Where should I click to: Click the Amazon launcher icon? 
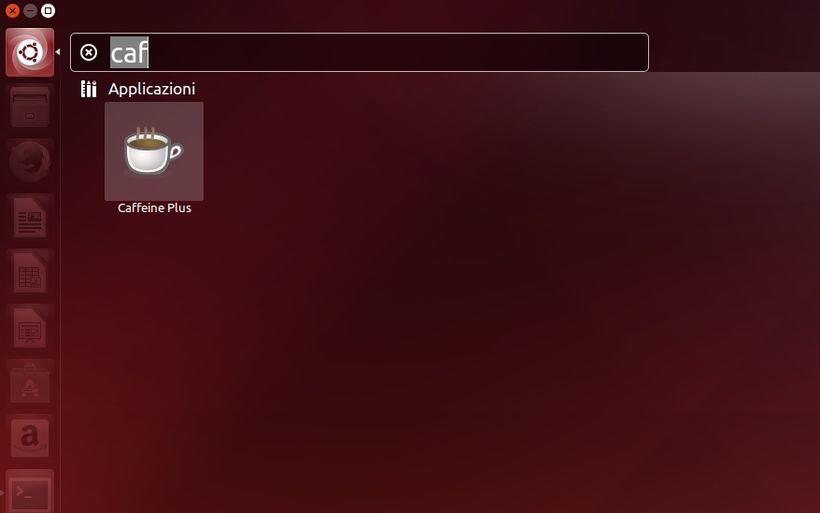click(30, 438)
